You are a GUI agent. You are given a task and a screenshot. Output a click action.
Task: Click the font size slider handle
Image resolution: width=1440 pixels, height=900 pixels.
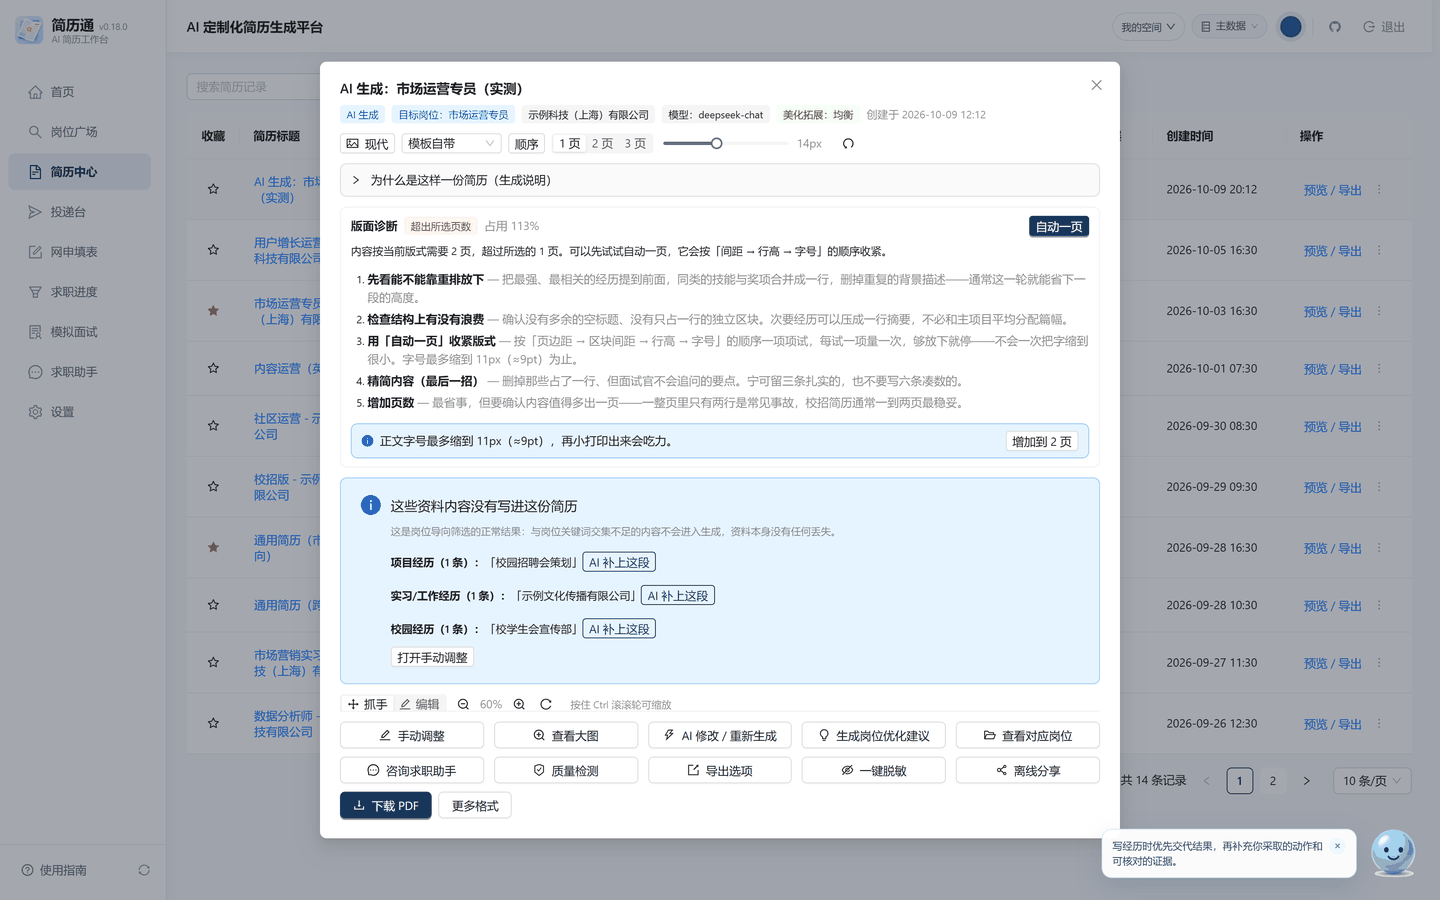(716, 144)
